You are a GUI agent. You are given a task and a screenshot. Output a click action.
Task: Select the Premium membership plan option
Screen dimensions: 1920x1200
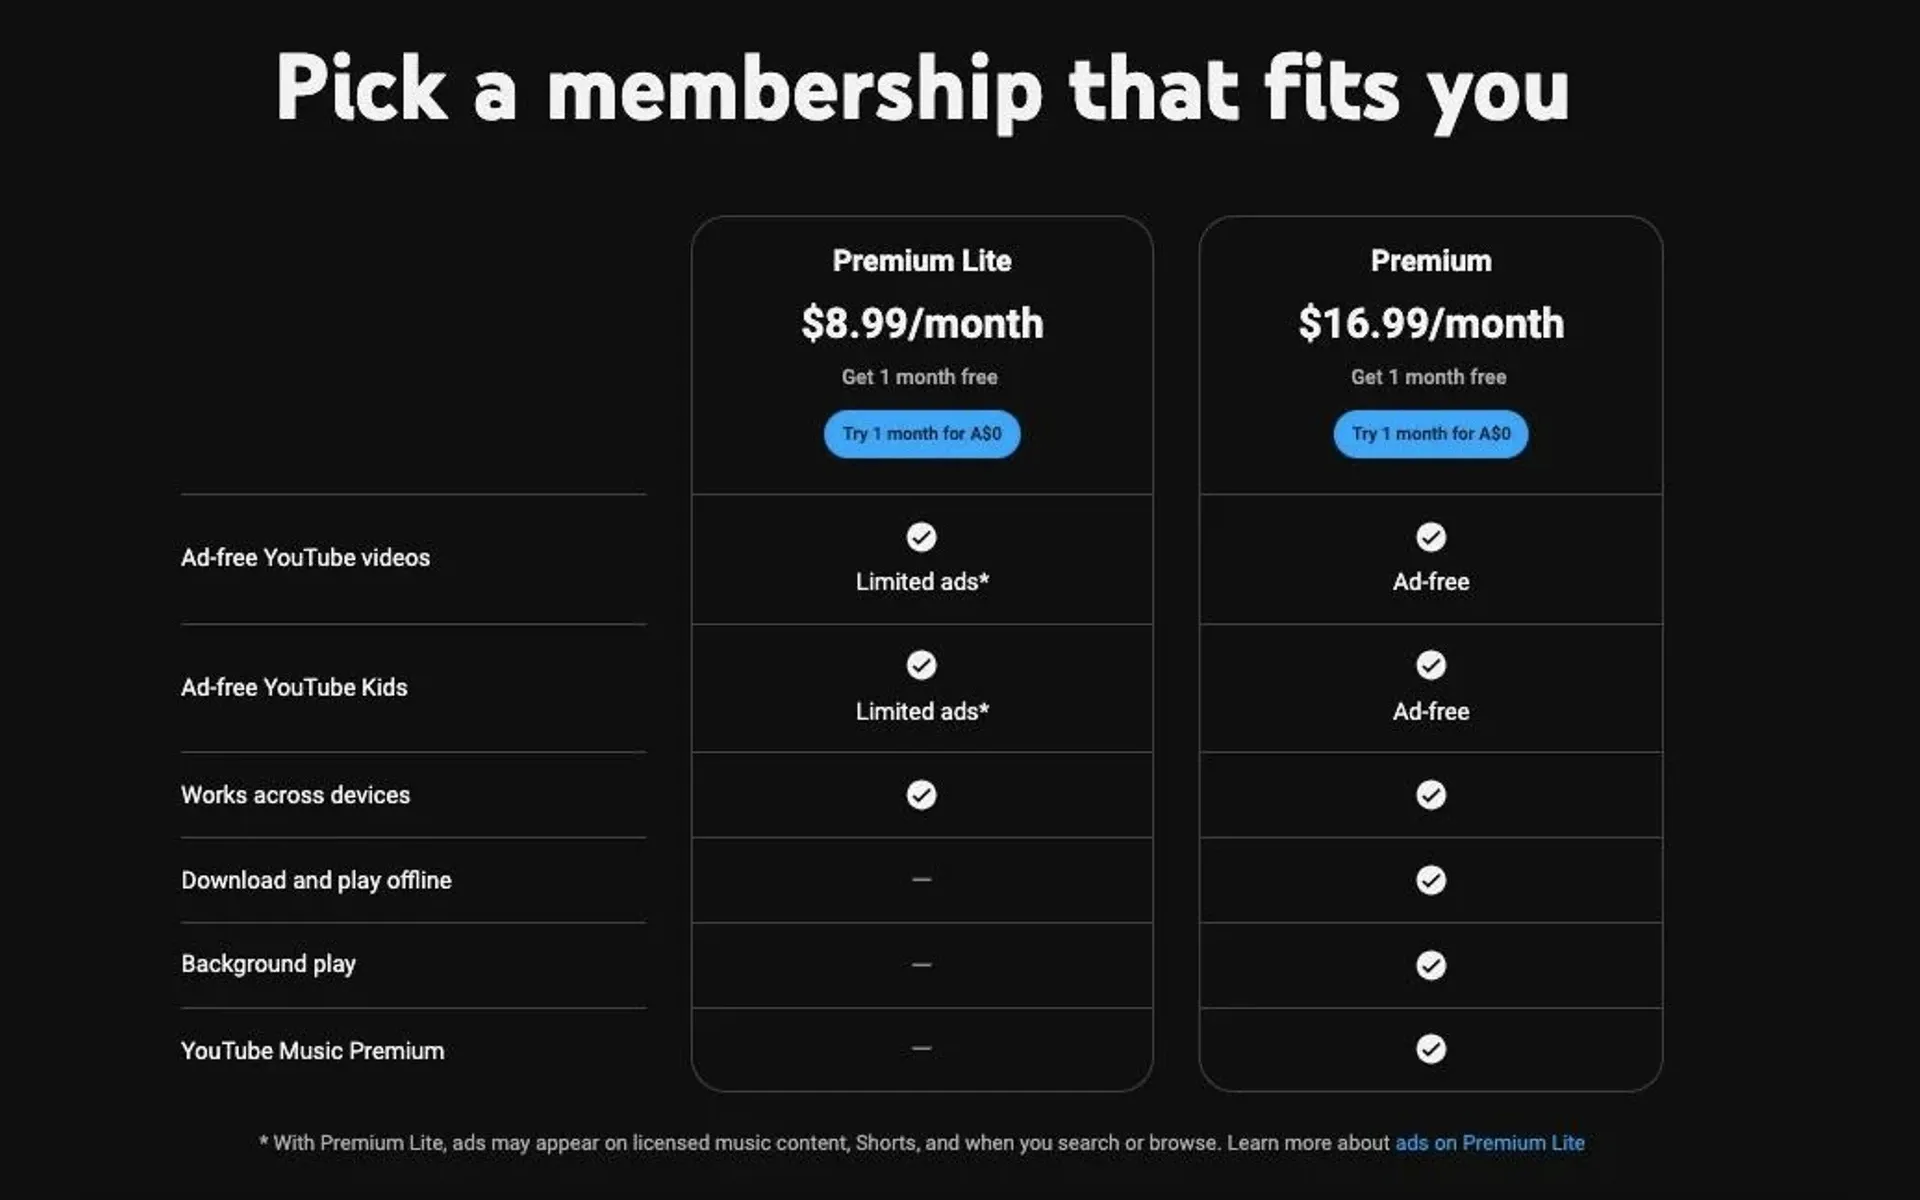click(1431, 433)
